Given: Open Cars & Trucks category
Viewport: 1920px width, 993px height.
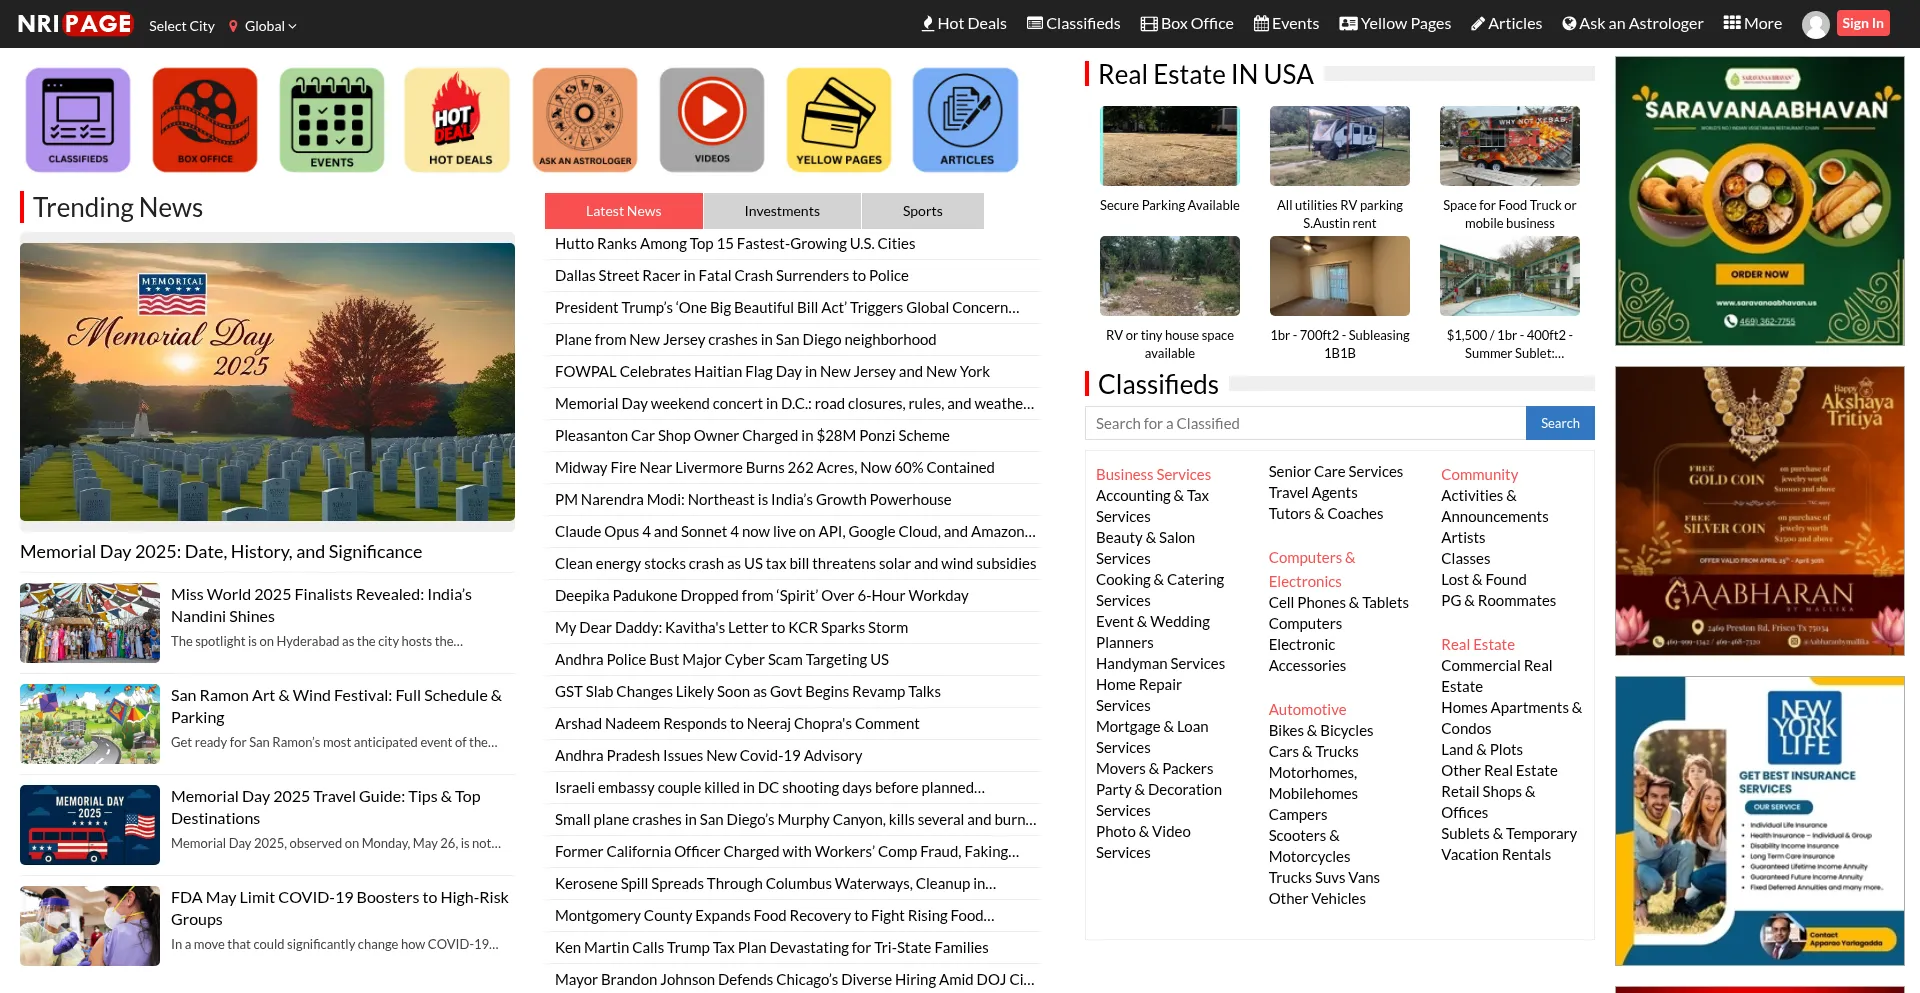Looking at the screenshot, I should (x=1313, y=751).
